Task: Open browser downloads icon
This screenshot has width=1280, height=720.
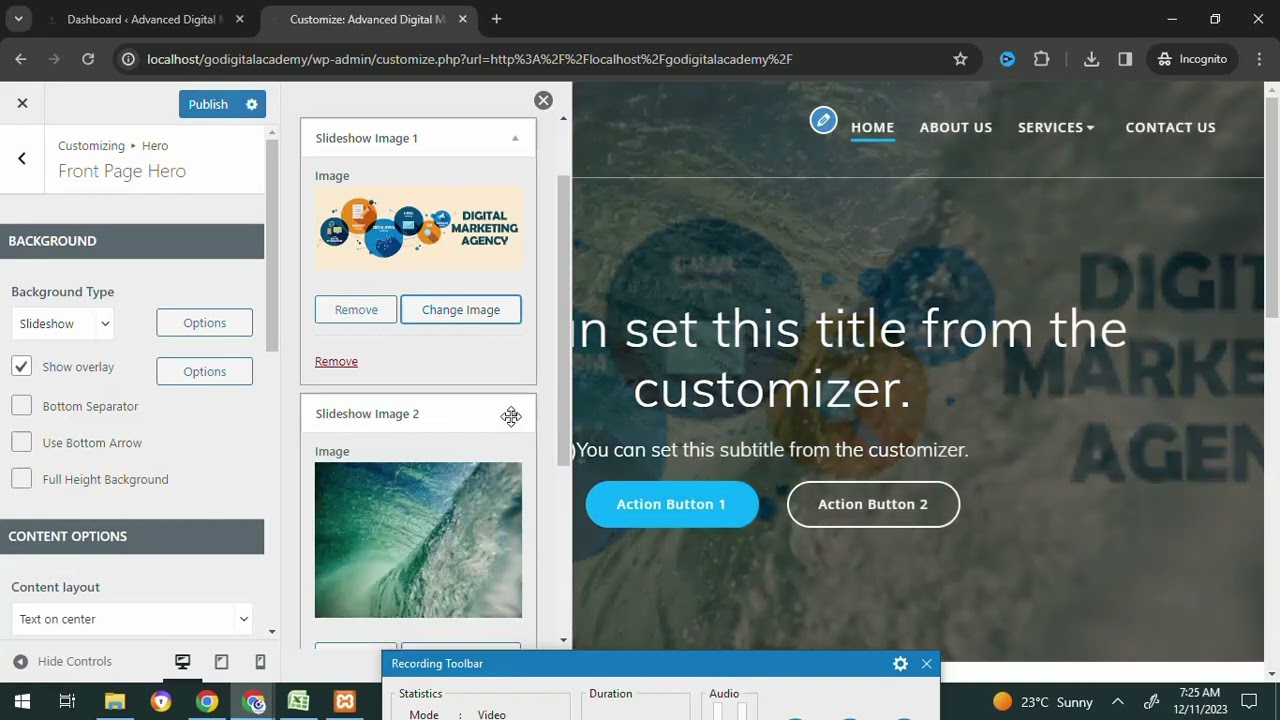Action: (1091, 59)
